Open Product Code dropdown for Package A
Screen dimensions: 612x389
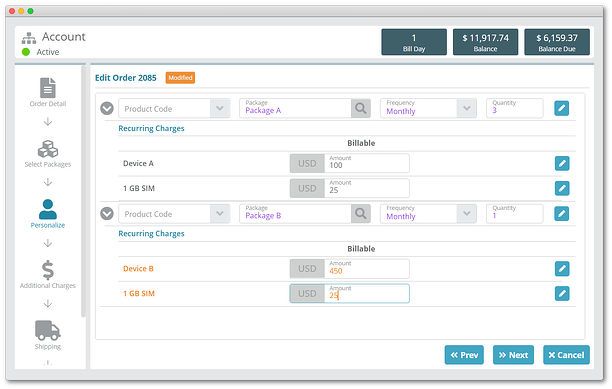pos(220,108)
